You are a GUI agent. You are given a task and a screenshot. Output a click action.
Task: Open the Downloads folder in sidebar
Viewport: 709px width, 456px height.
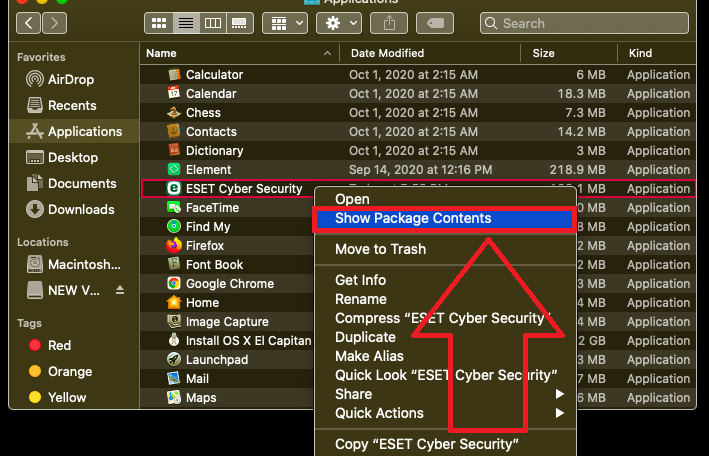tap(70, 209)
